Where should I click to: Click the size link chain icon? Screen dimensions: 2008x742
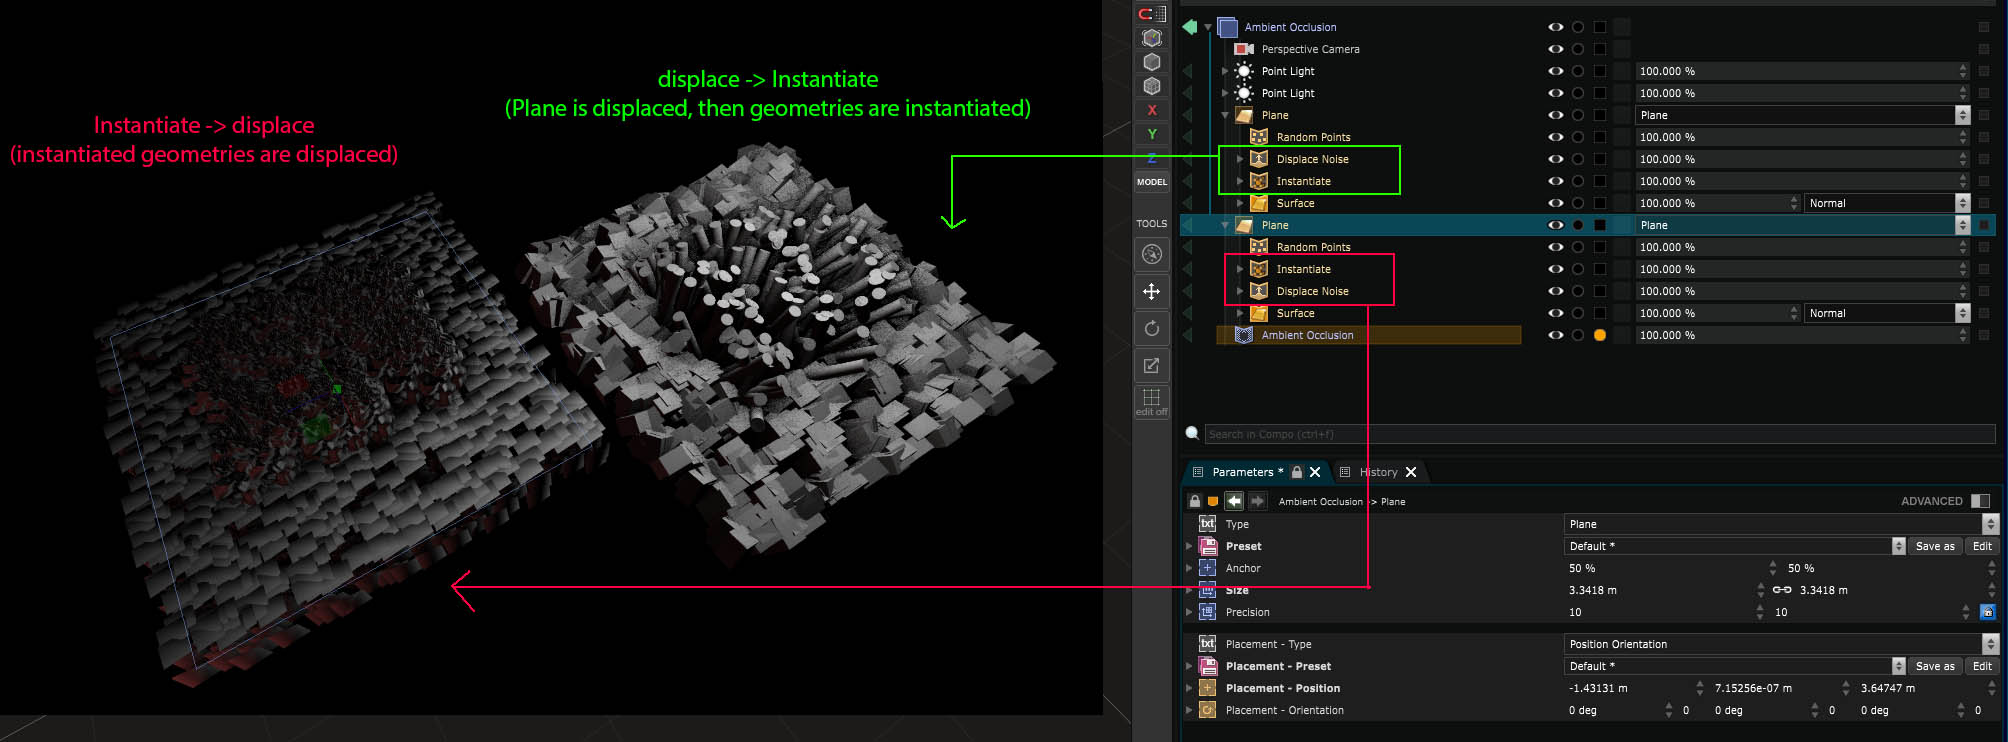tap(1781, 590)
